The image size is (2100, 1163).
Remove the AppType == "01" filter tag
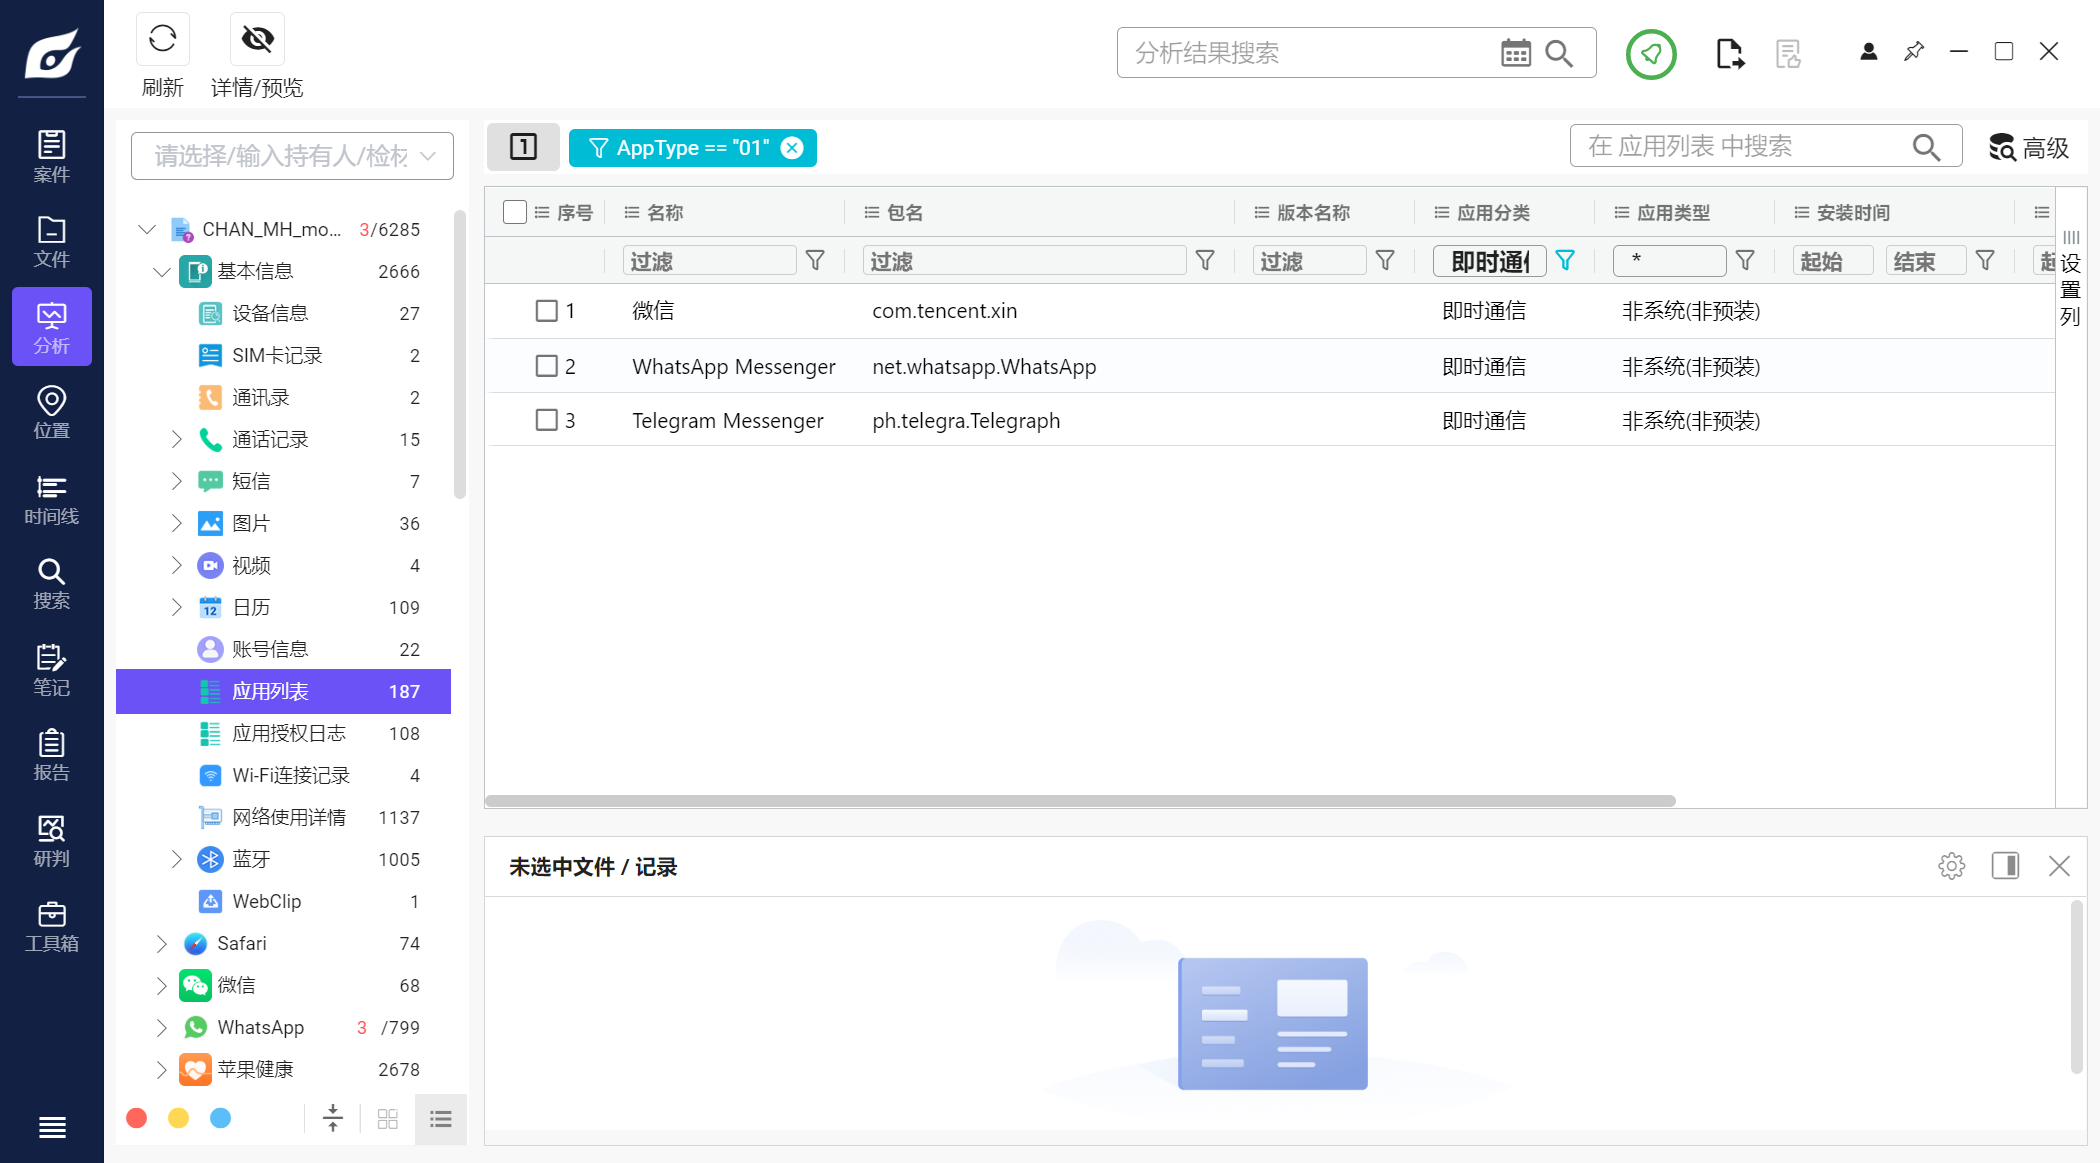point(792,148)
